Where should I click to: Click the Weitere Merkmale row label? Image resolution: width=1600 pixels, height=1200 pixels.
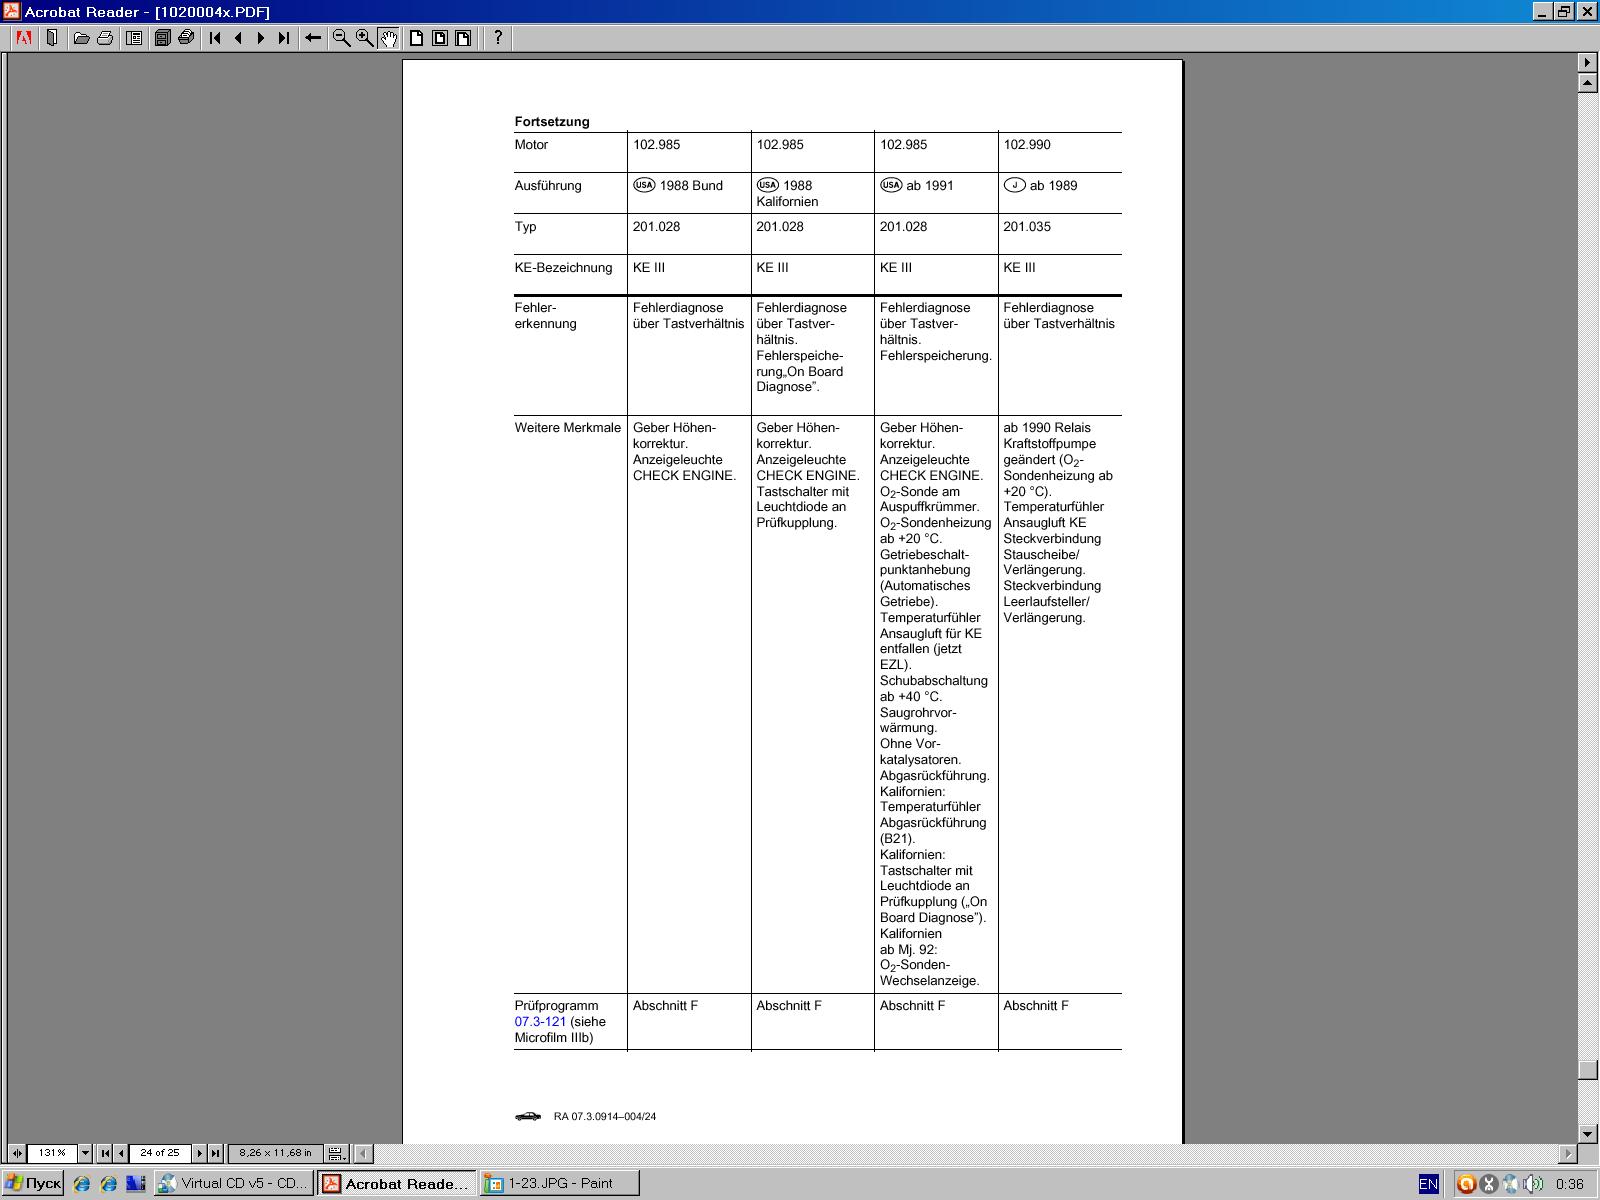568,427
